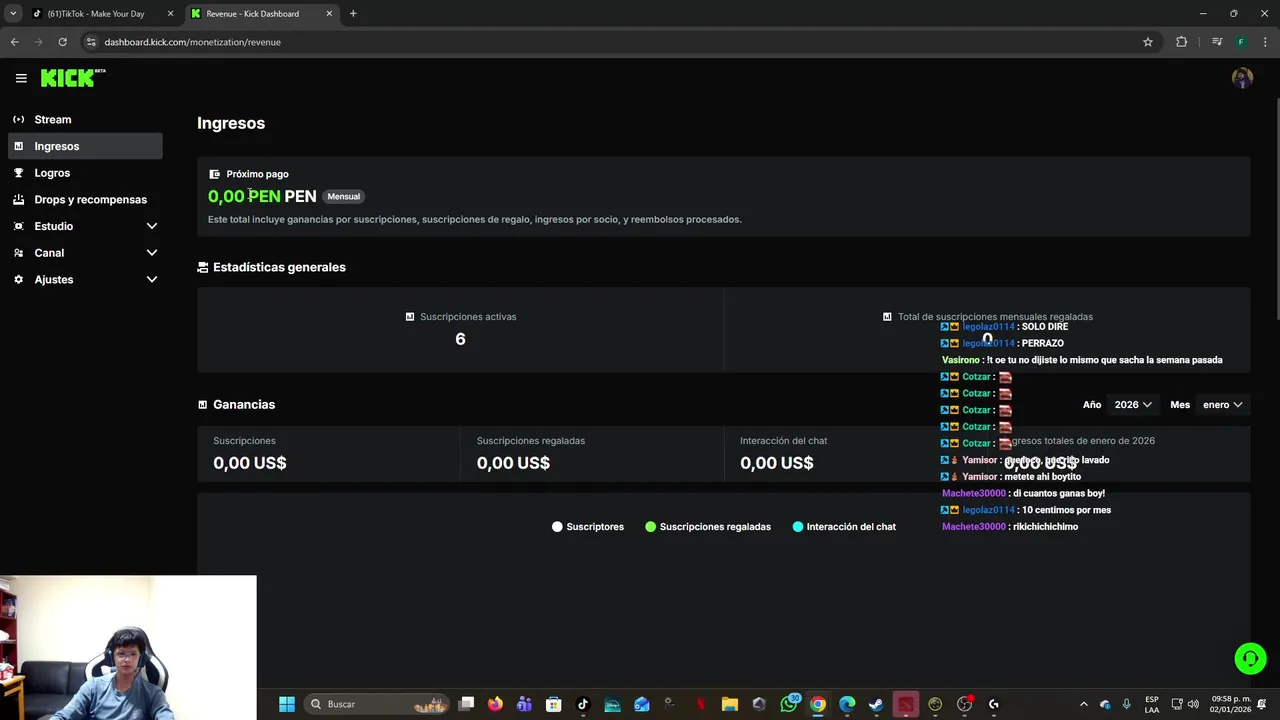
Task: Close the Kick Dashboard tab
Action: (329, 14)
